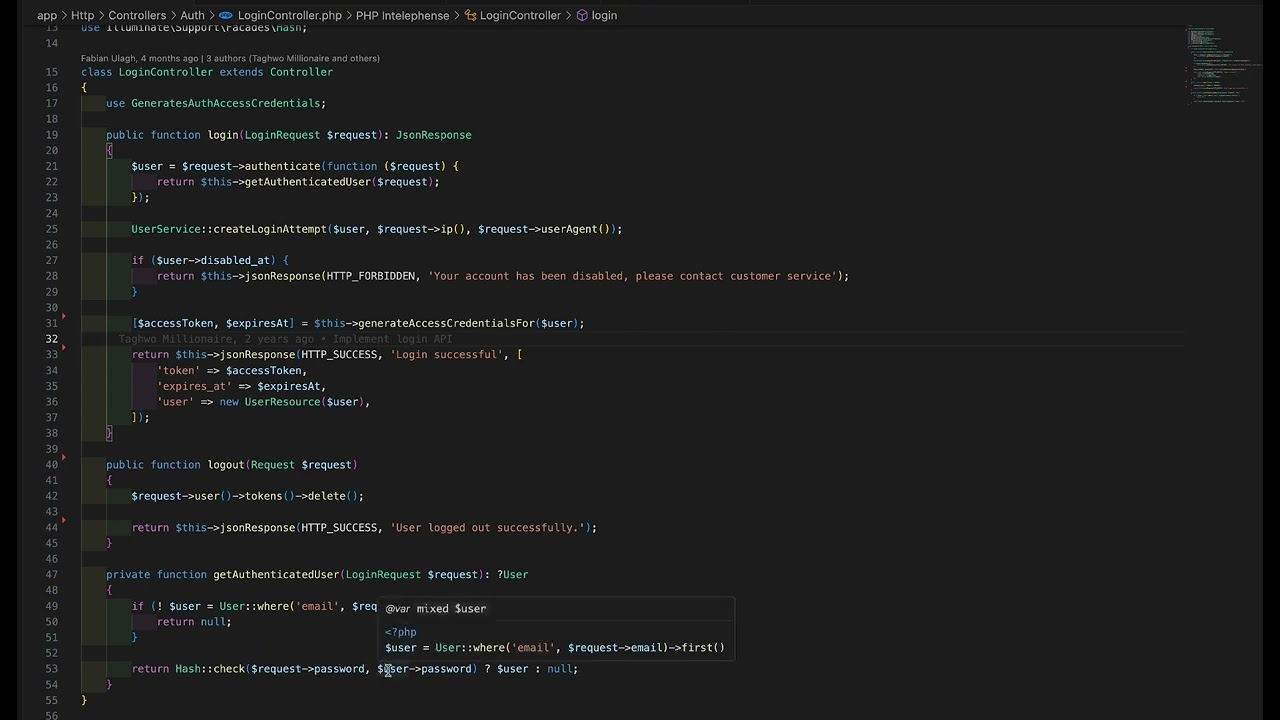Click gutter change marker on line 39
The width and height of the screenshot is (1280, 720).
[x=64, y=458]
